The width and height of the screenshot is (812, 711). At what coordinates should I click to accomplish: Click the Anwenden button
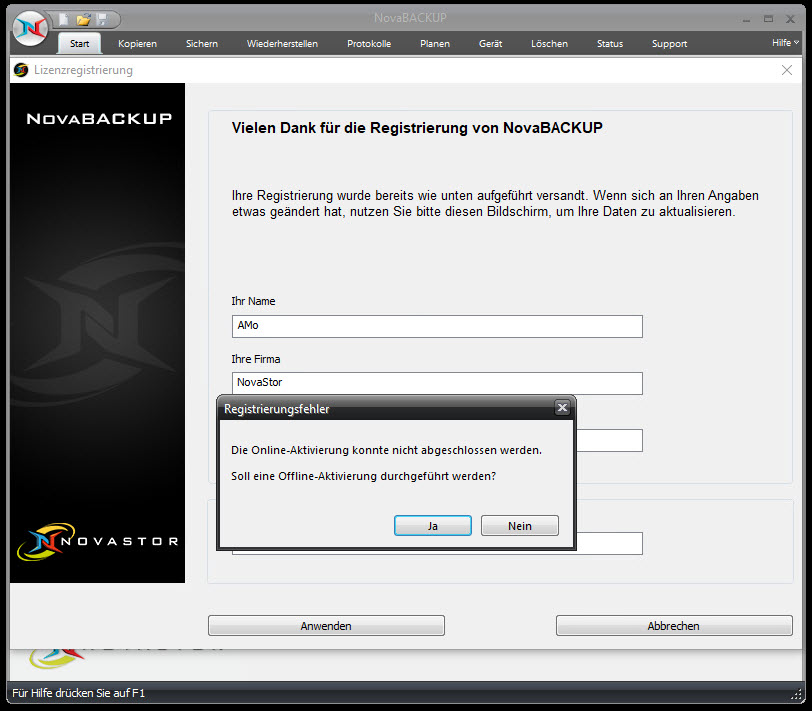tap(326, 626)
